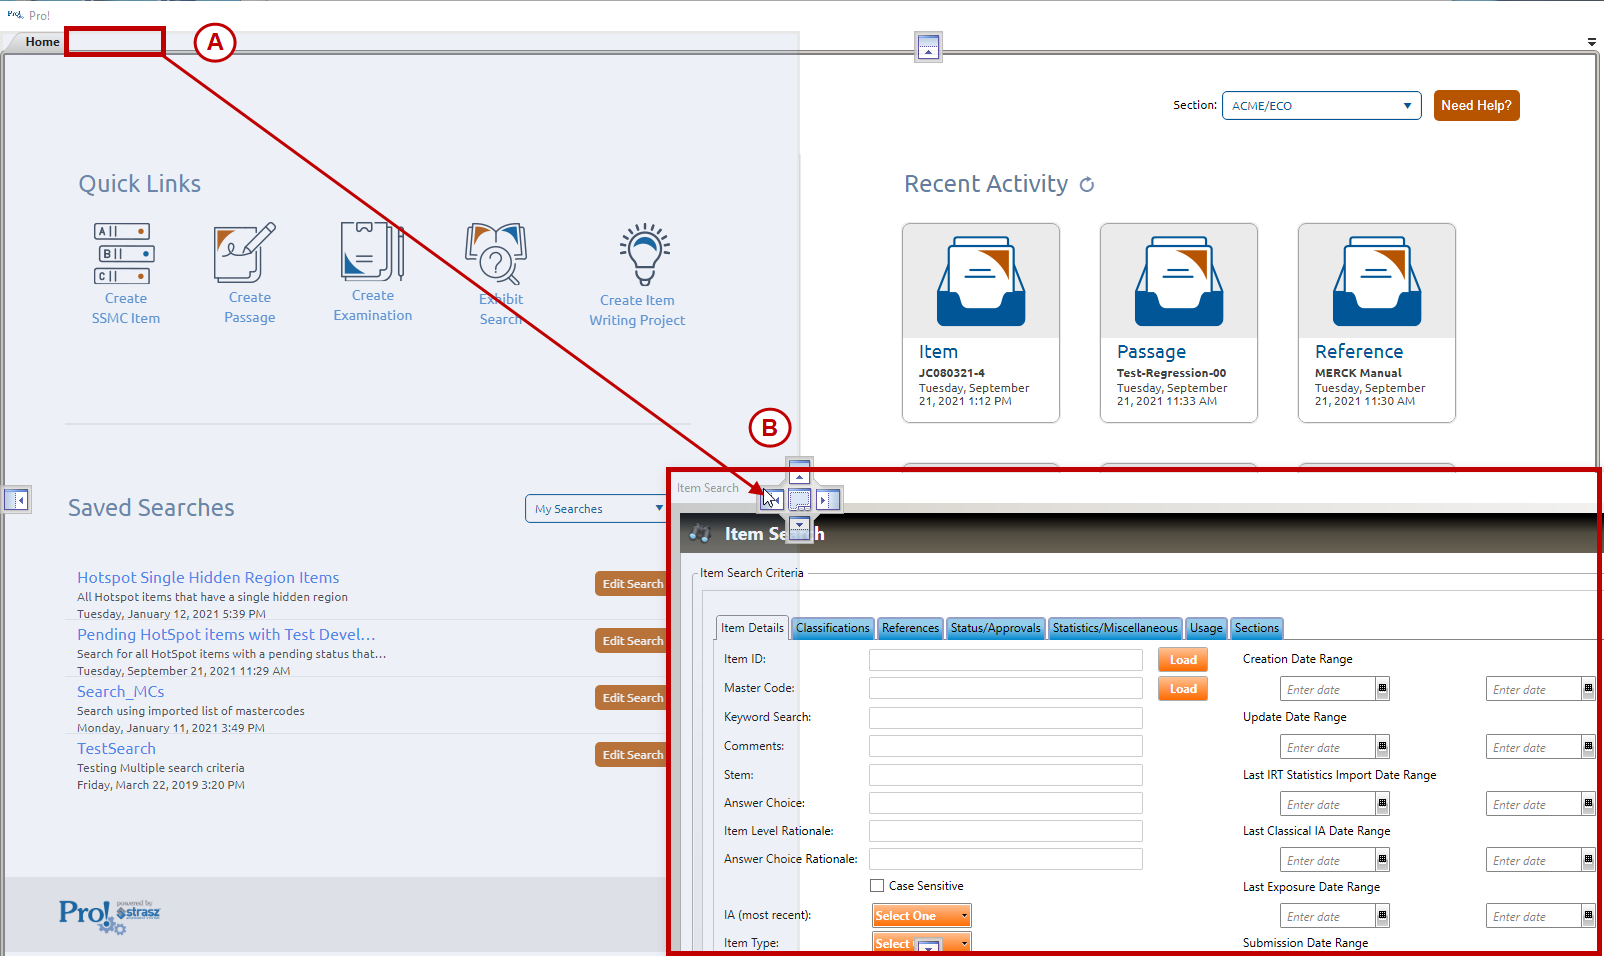This screenshot has height=956, width=1604.
Task: Click the Need Help? button
Action: coord(1476,106)
